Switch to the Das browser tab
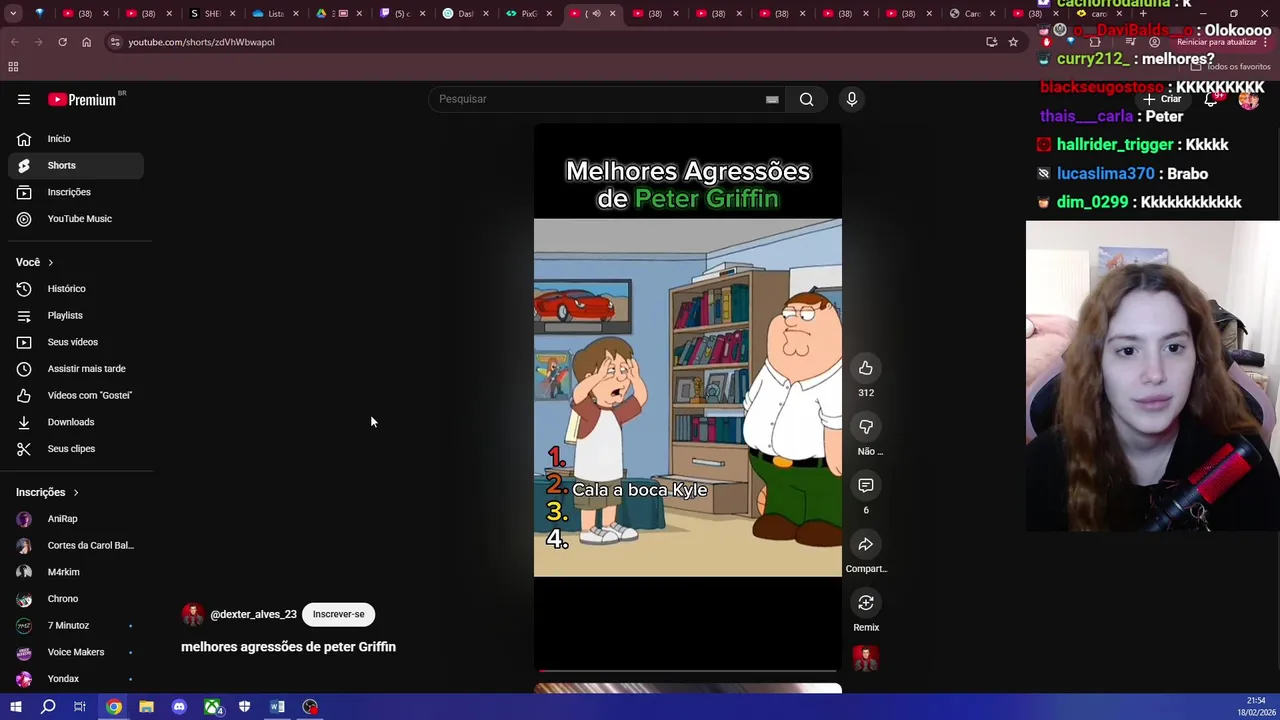Image resolution: width=1280 pixels, height=720 pixels. 462,14
